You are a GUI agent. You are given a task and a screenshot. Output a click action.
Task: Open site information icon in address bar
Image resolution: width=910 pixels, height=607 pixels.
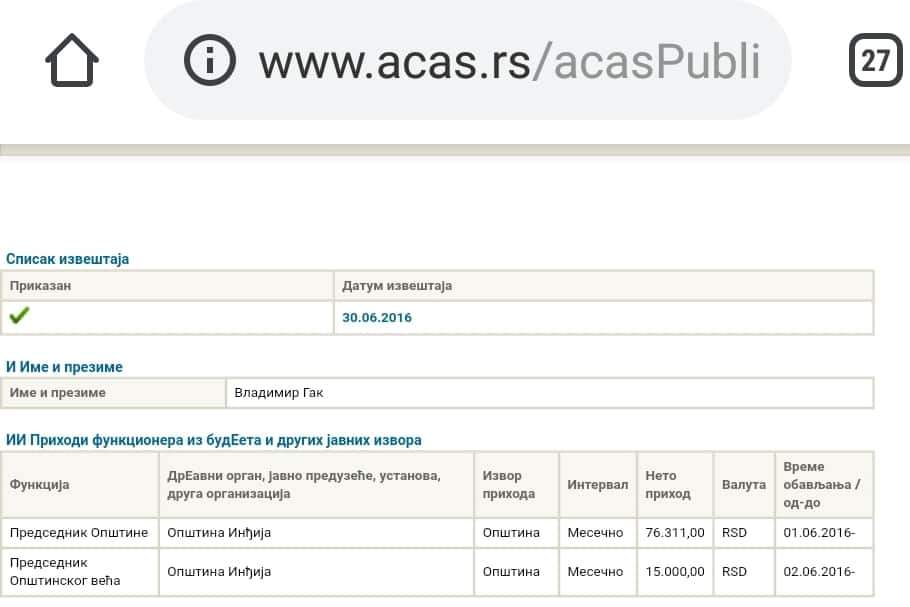tap(210, 60)
